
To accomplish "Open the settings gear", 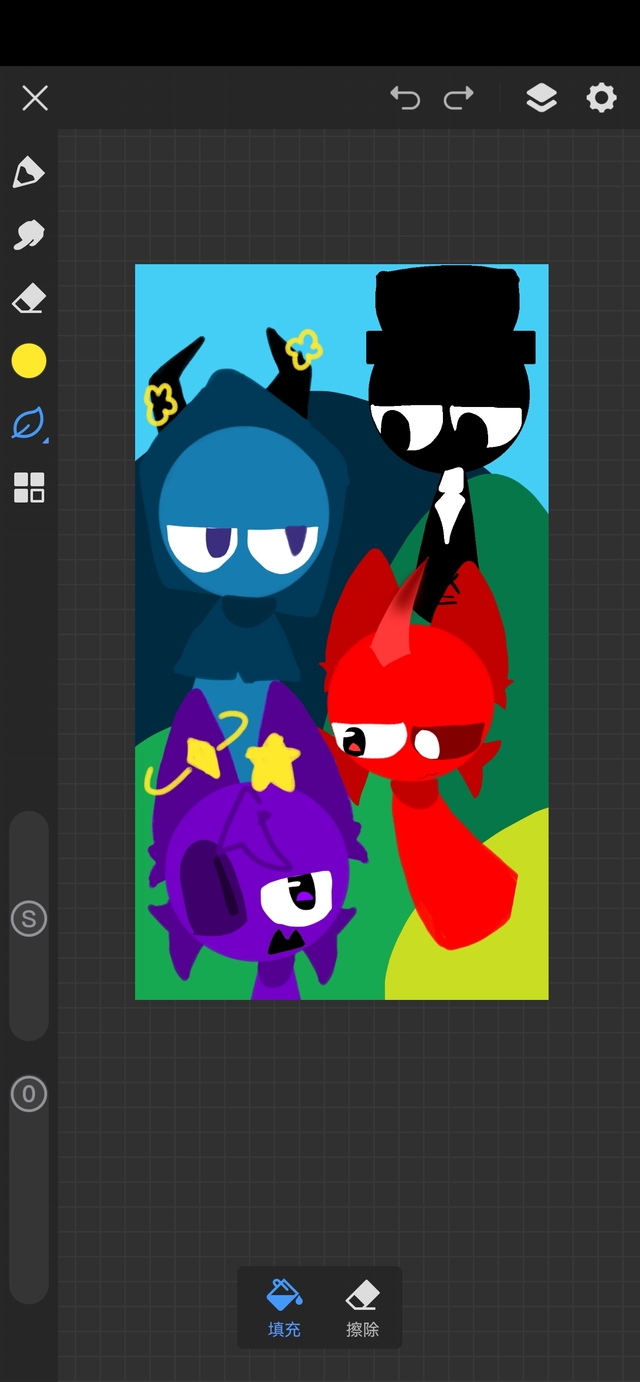I will coord(601,98).
